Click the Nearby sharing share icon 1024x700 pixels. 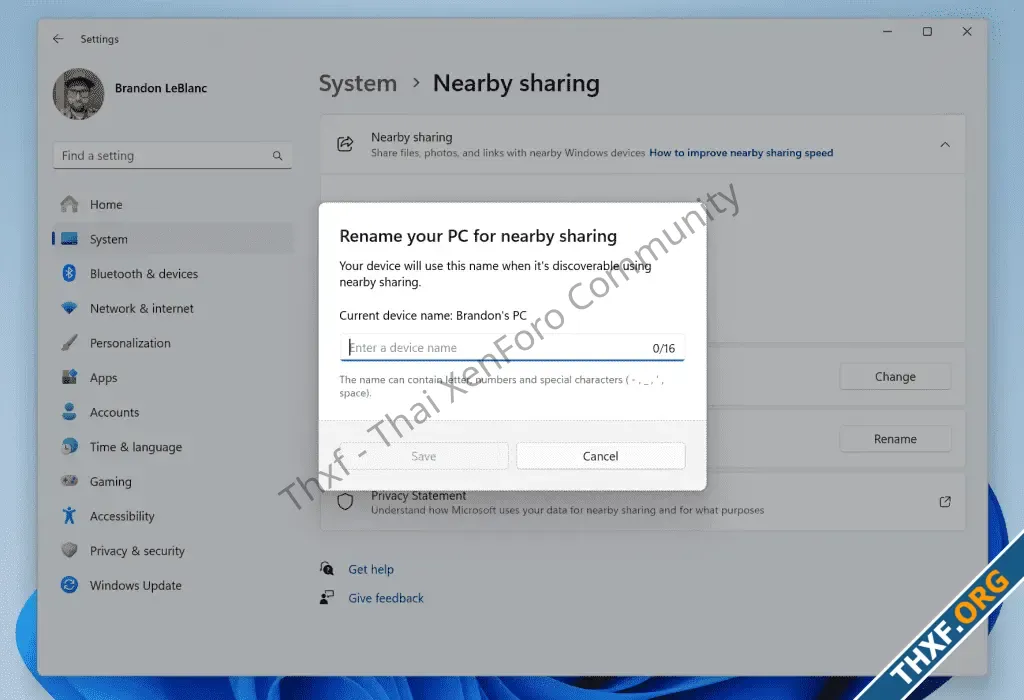pos(345,144)
